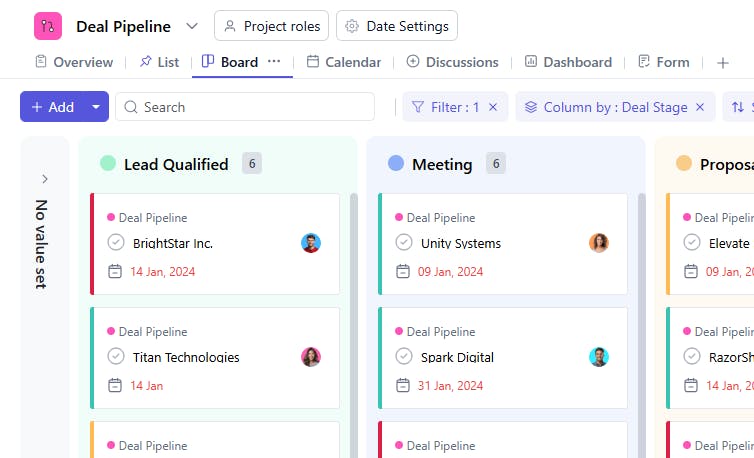The width and height of the screenshot is (754, 458).
Task: Toggle completion check for Unity Systems
Action: click(x=404, y=243)
